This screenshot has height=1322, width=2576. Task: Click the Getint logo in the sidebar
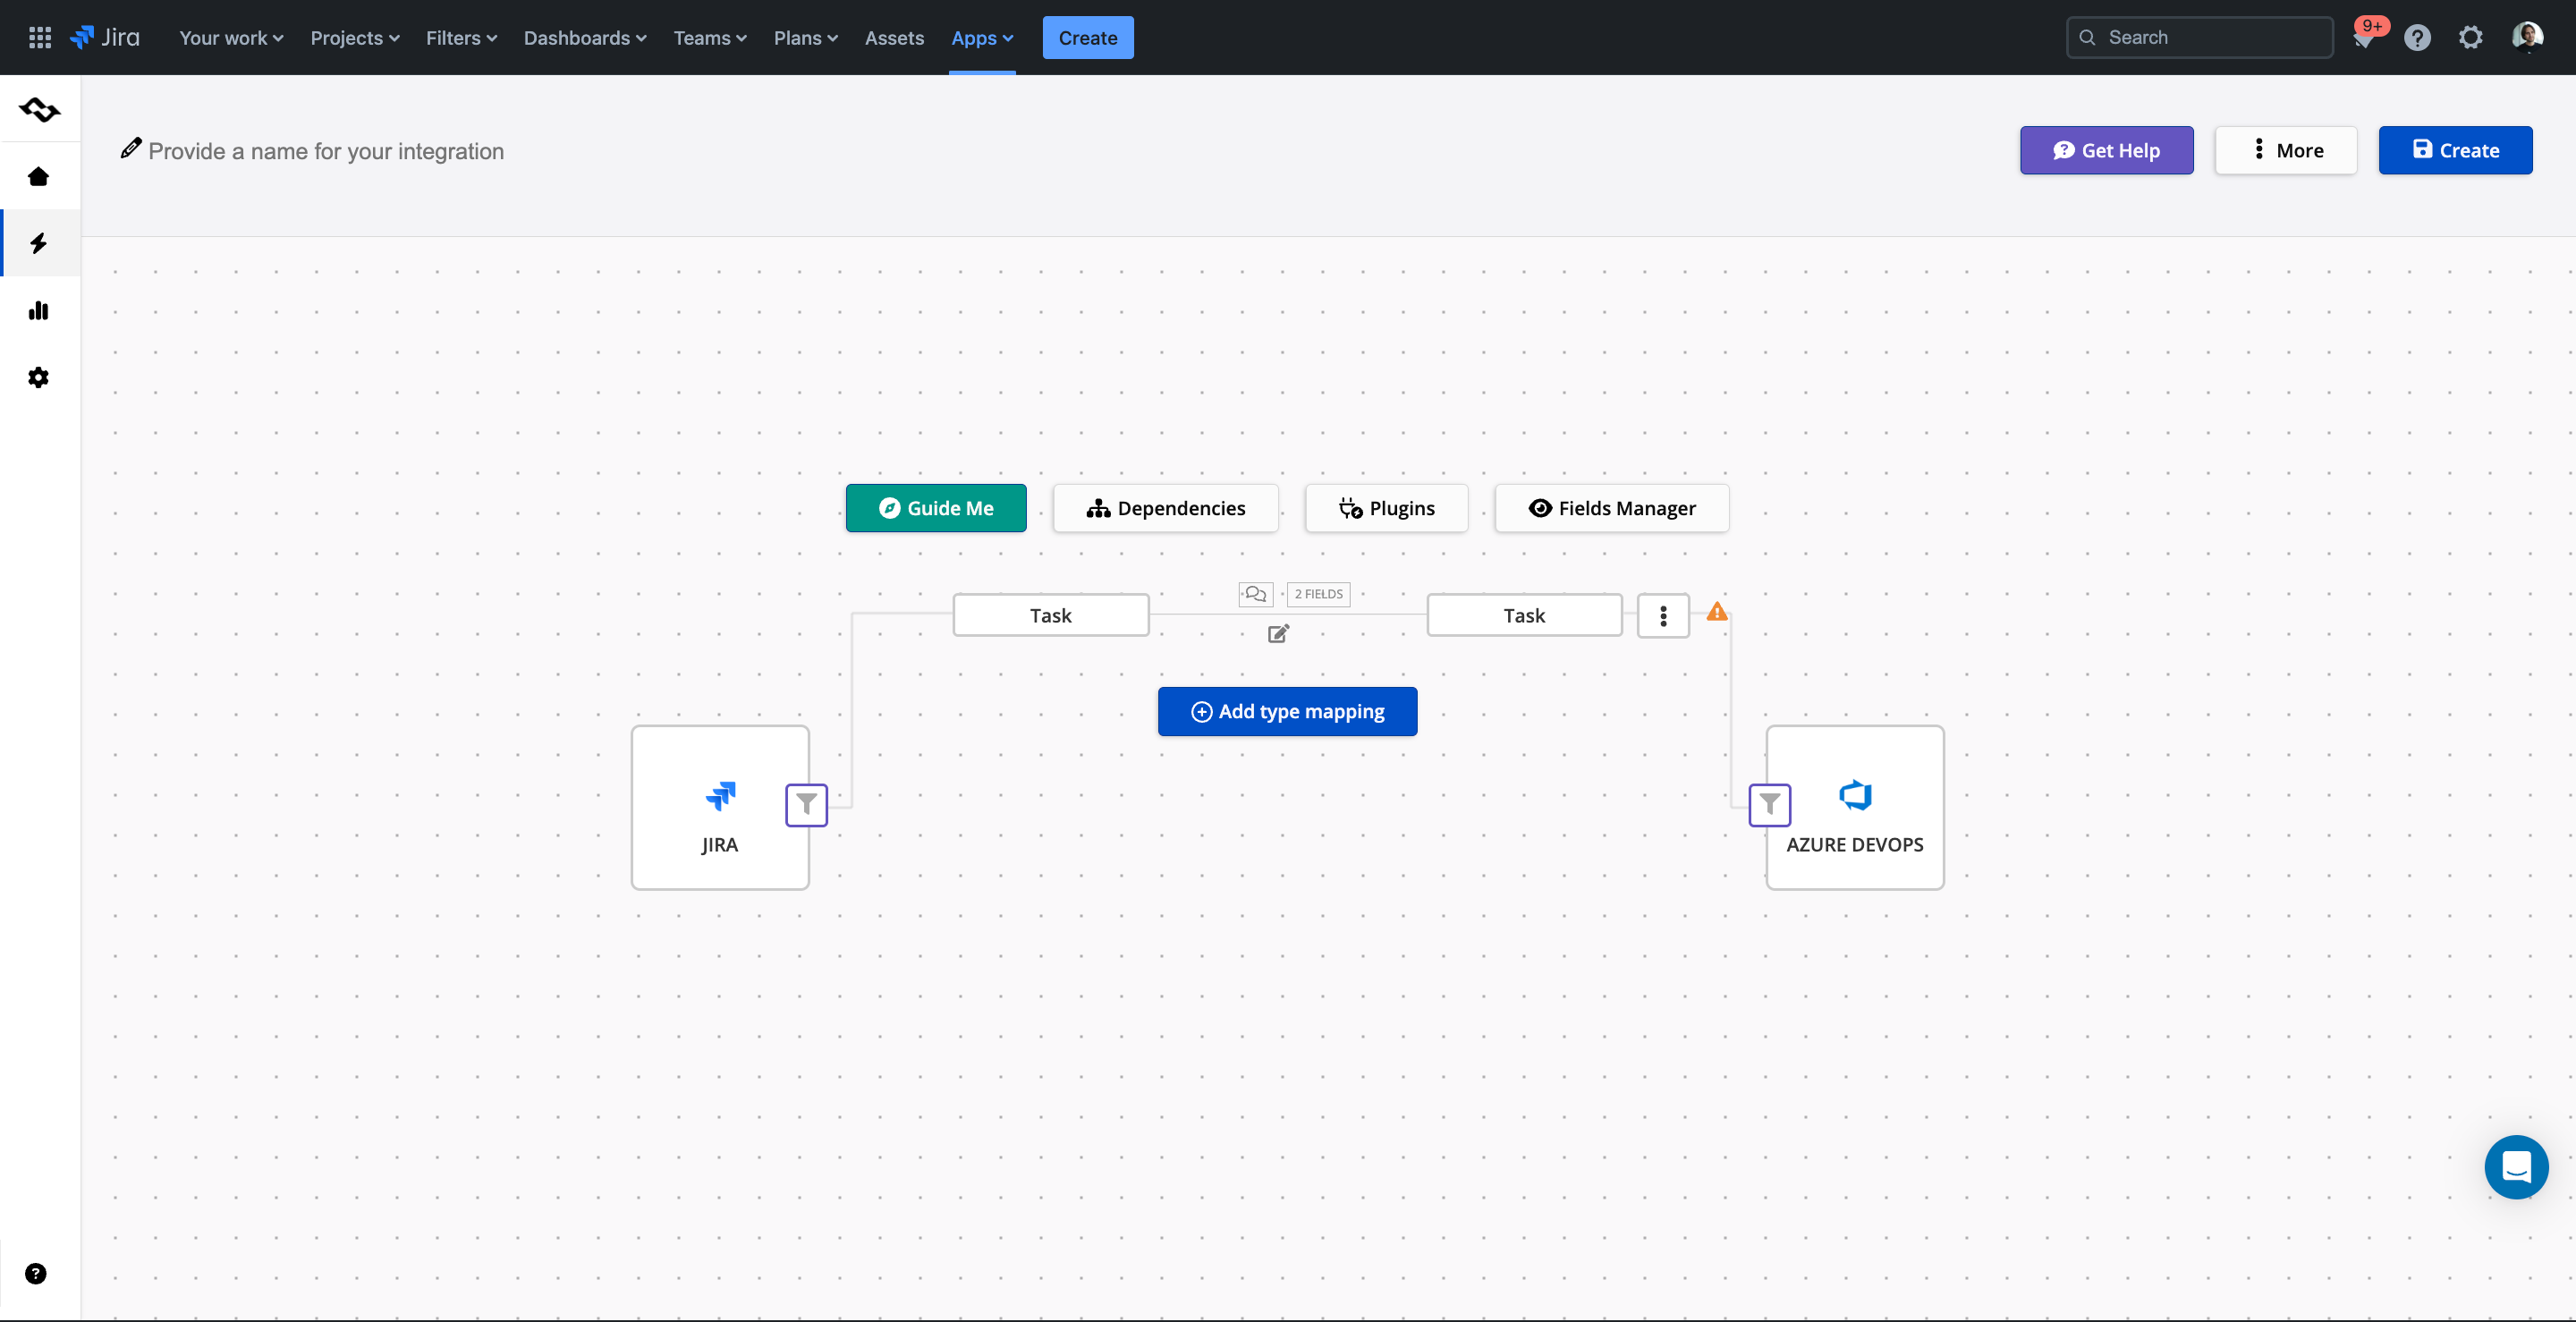tap(39, 109)
